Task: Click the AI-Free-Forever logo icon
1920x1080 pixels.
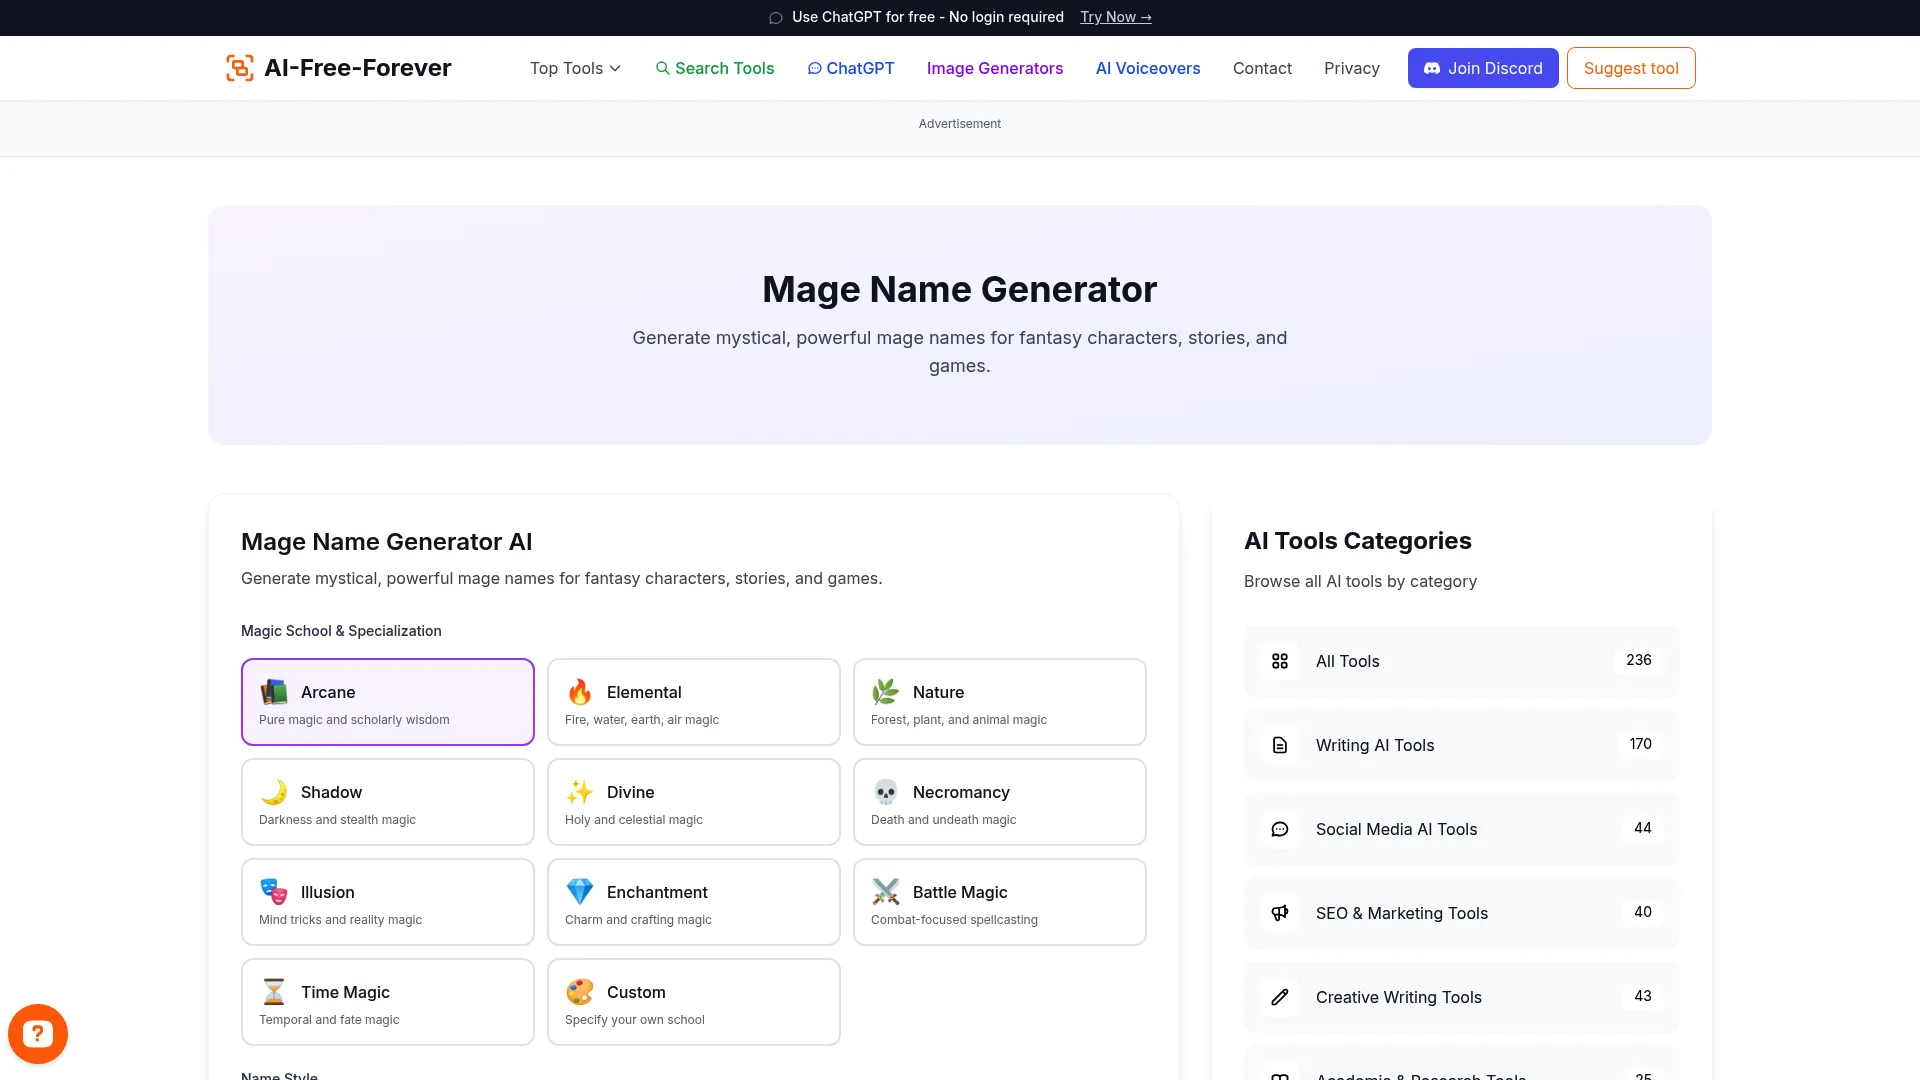Action: pos(239,67)
